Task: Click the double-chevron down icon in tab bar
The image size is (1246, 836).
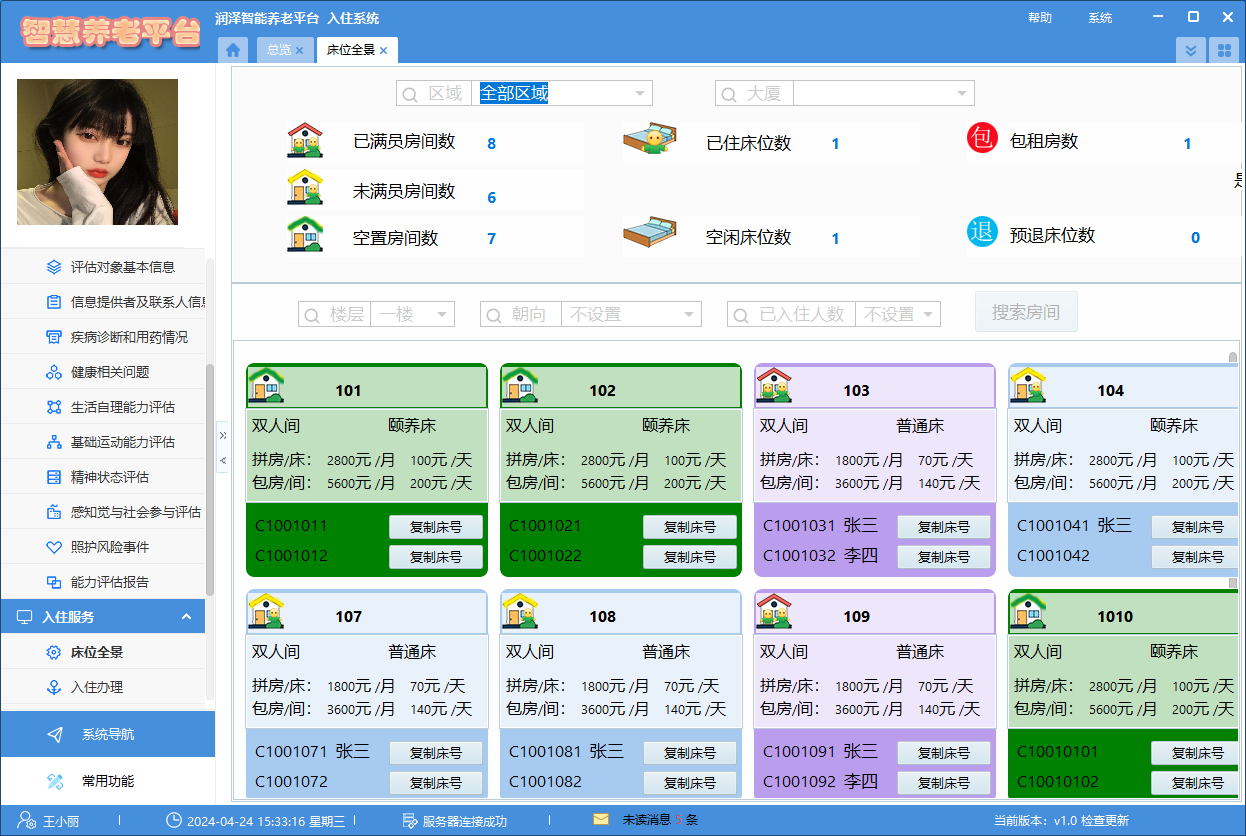Action: pyautogui.click(x=1190, y=50)
